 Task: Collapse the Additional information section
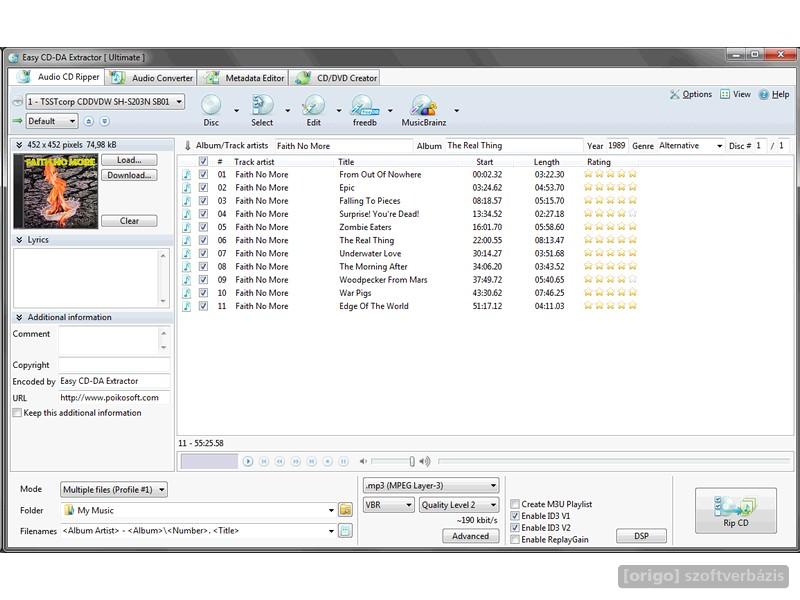19,317
